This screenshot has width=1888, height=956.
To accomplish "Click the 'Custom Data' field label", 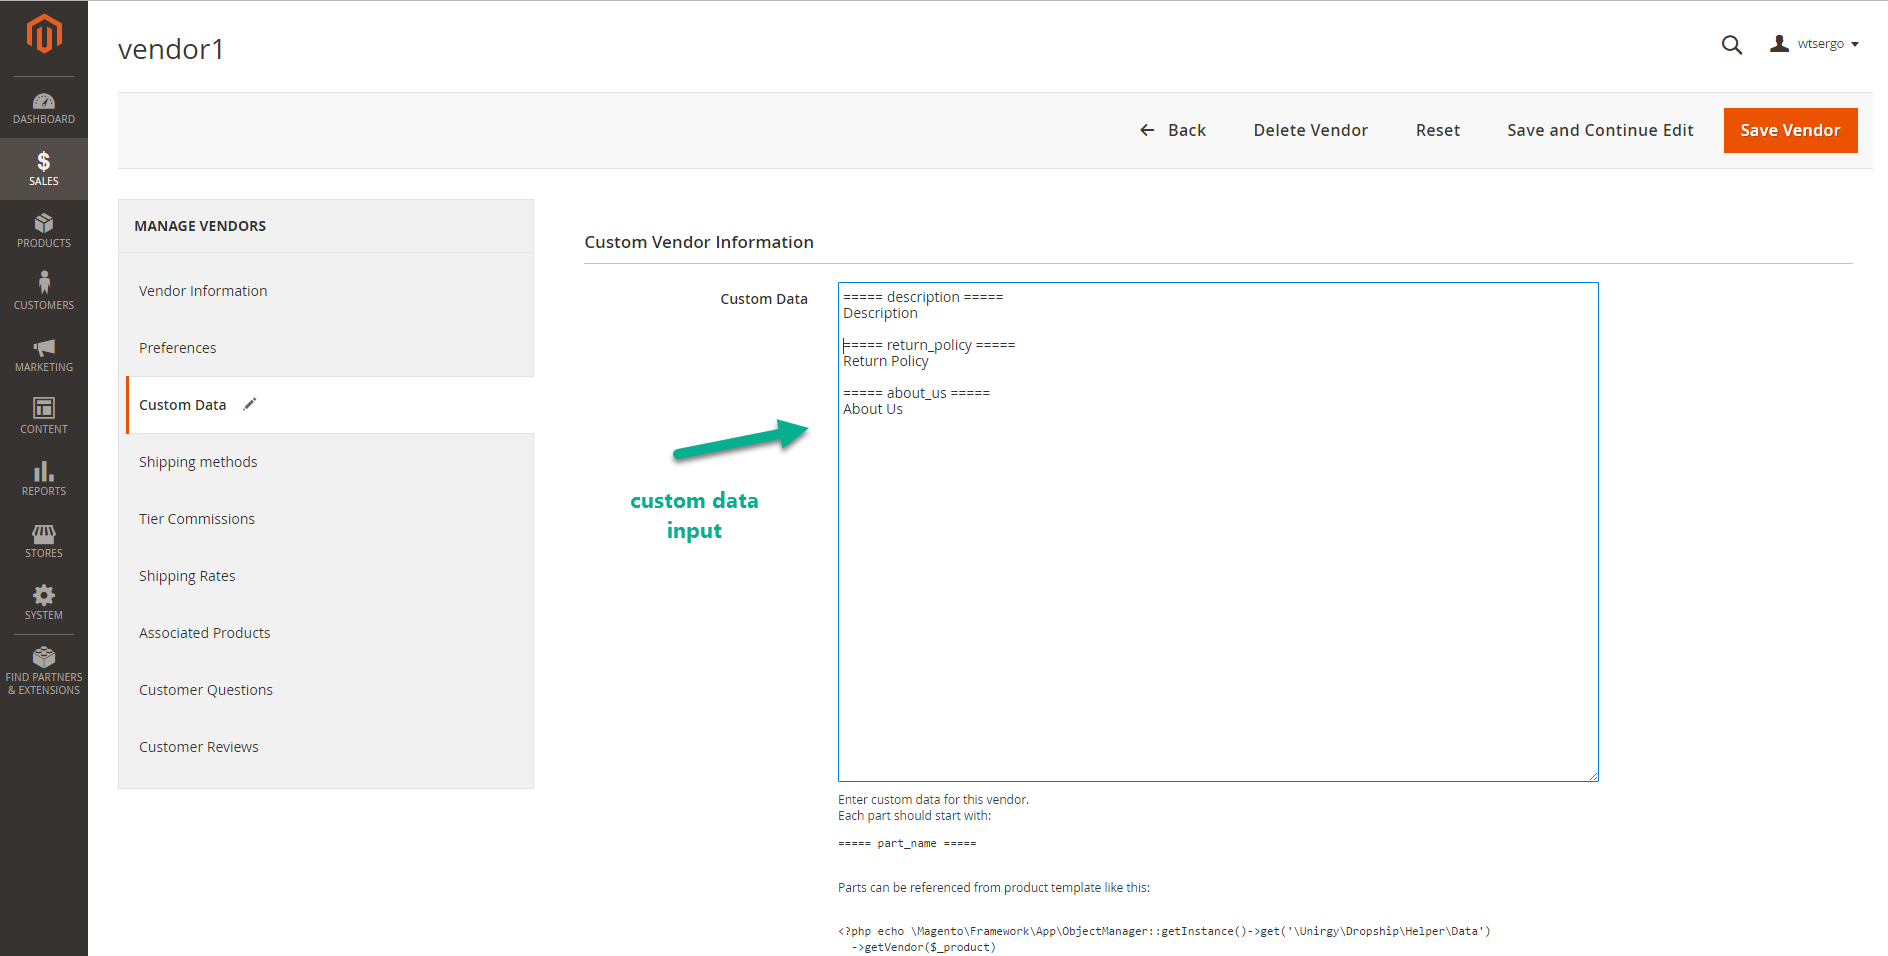I will [x=763, y=299].
